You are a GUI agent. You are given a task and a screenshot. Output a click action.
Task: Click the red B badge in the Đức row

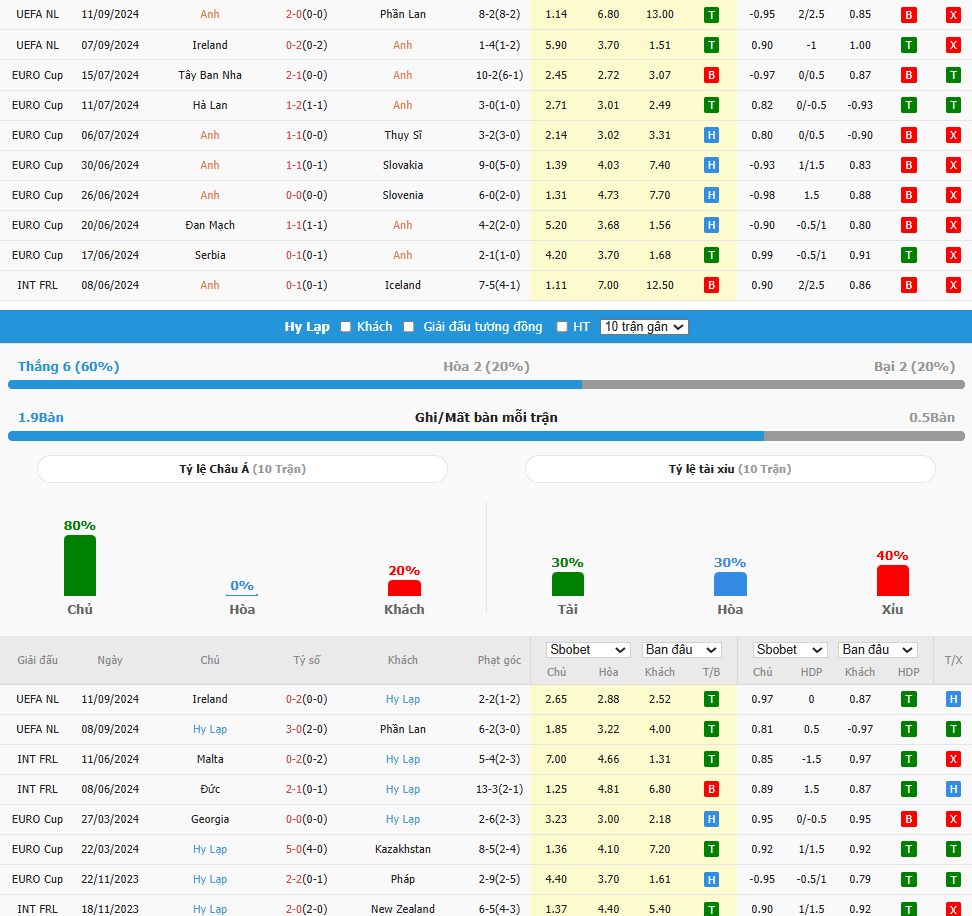pyautogui.click(x=712, y=789)
